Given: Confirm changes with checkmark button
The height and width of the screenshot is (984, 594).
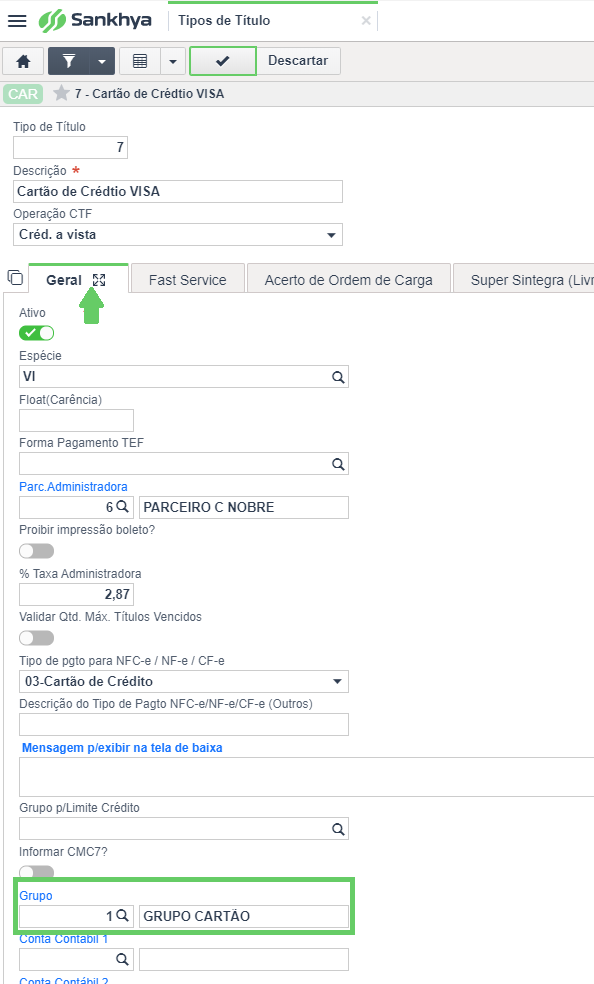Looking at the screenshot, I should pos(223,61).
